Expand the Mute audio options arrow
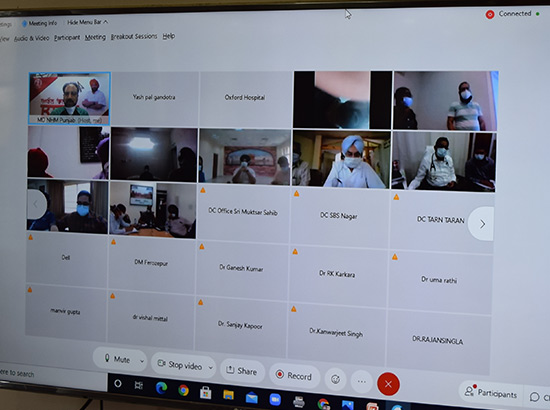The height and width of the screenshot is (410, 550). click(x=142, y=361)
